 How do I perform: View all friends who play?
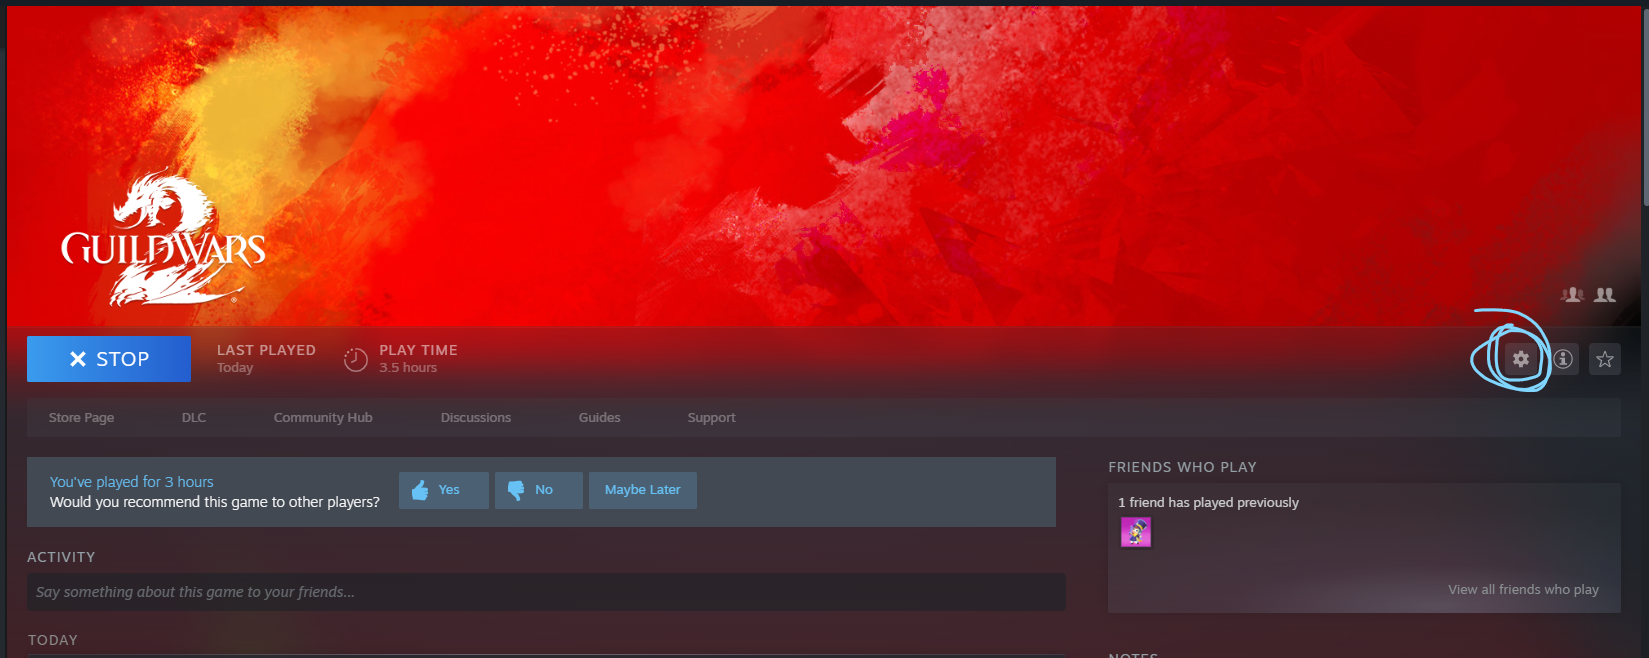point(1523,590)
